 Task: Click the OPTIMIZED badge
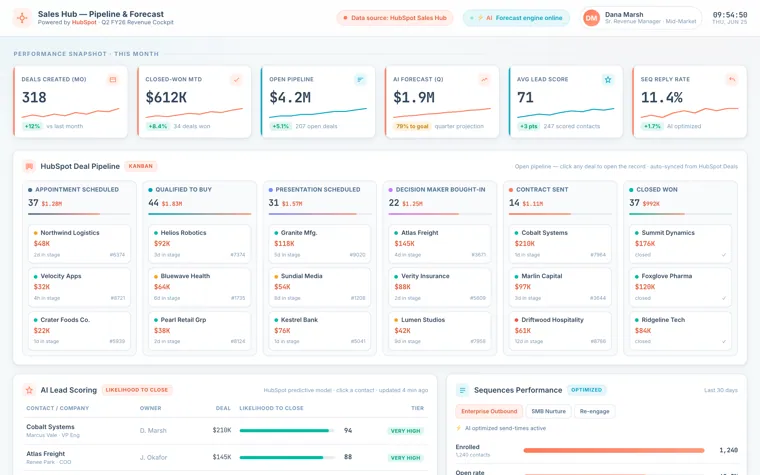pos(586,390)
